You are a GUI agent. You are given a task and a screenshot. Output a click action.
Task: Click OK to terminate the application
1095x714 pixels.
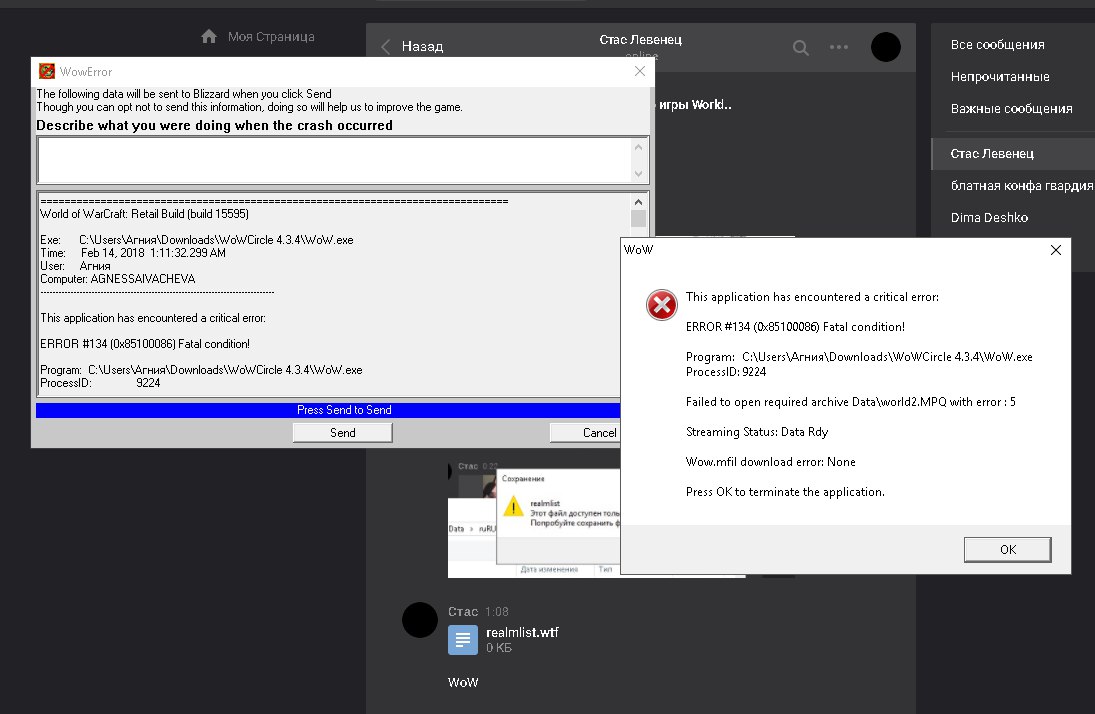1007,549
